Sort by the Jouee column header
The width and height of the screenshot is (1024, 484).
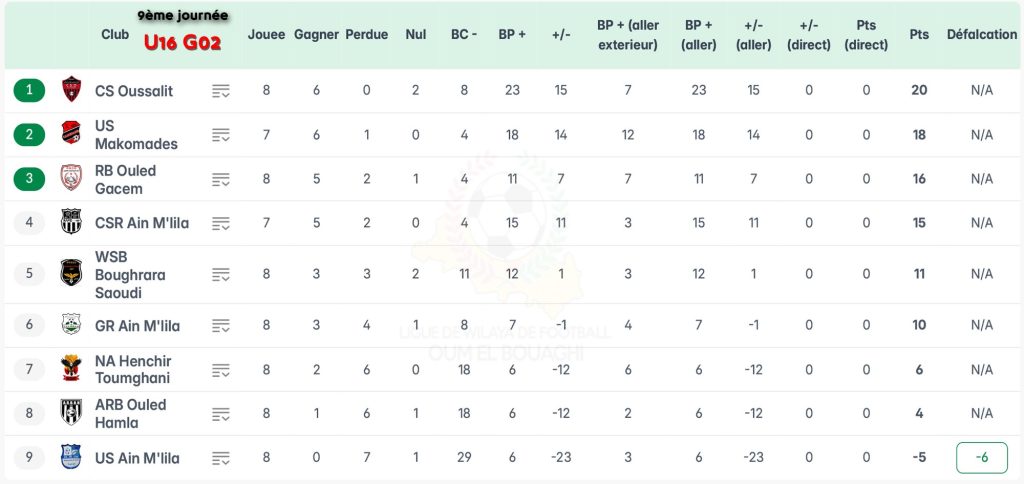266,34
